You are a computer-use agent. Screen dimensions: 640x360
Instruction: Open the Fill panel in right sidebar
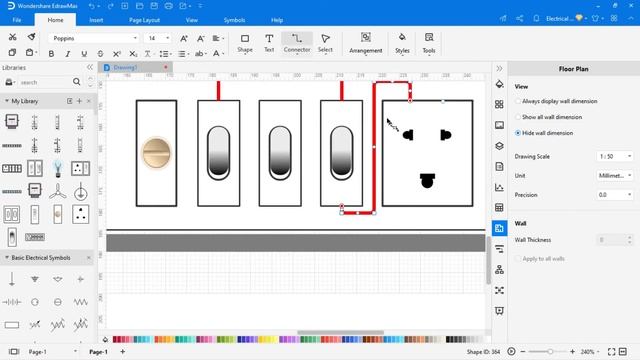(x=499, y=84)
